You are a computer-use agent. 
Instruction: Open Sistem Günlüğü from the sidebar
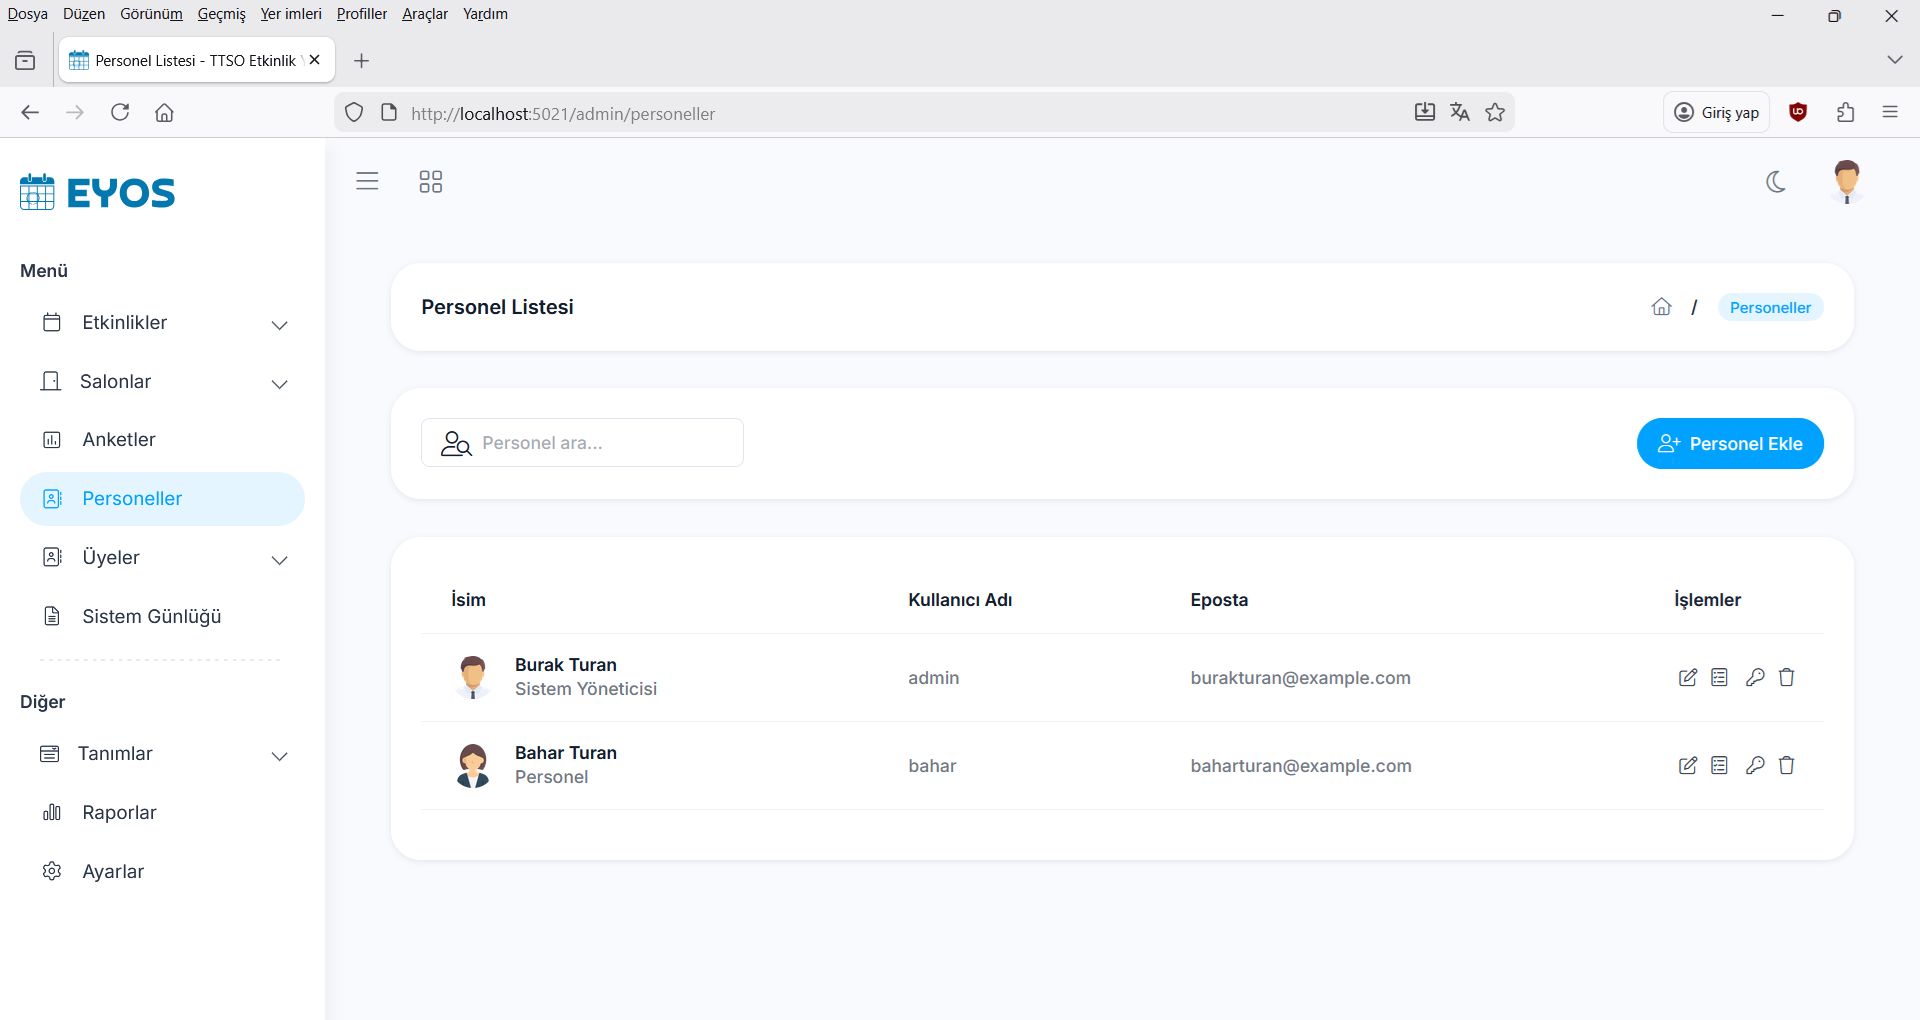[151, 617]
